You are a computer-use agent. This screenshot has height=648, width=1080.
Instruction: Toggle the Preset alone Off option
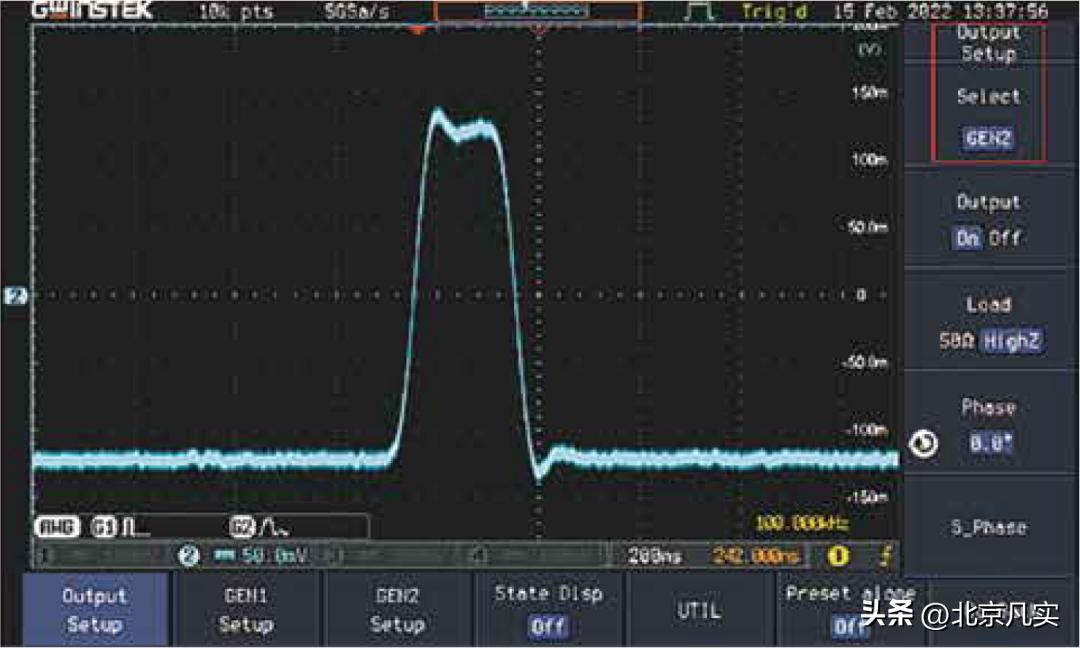(849, 610)
